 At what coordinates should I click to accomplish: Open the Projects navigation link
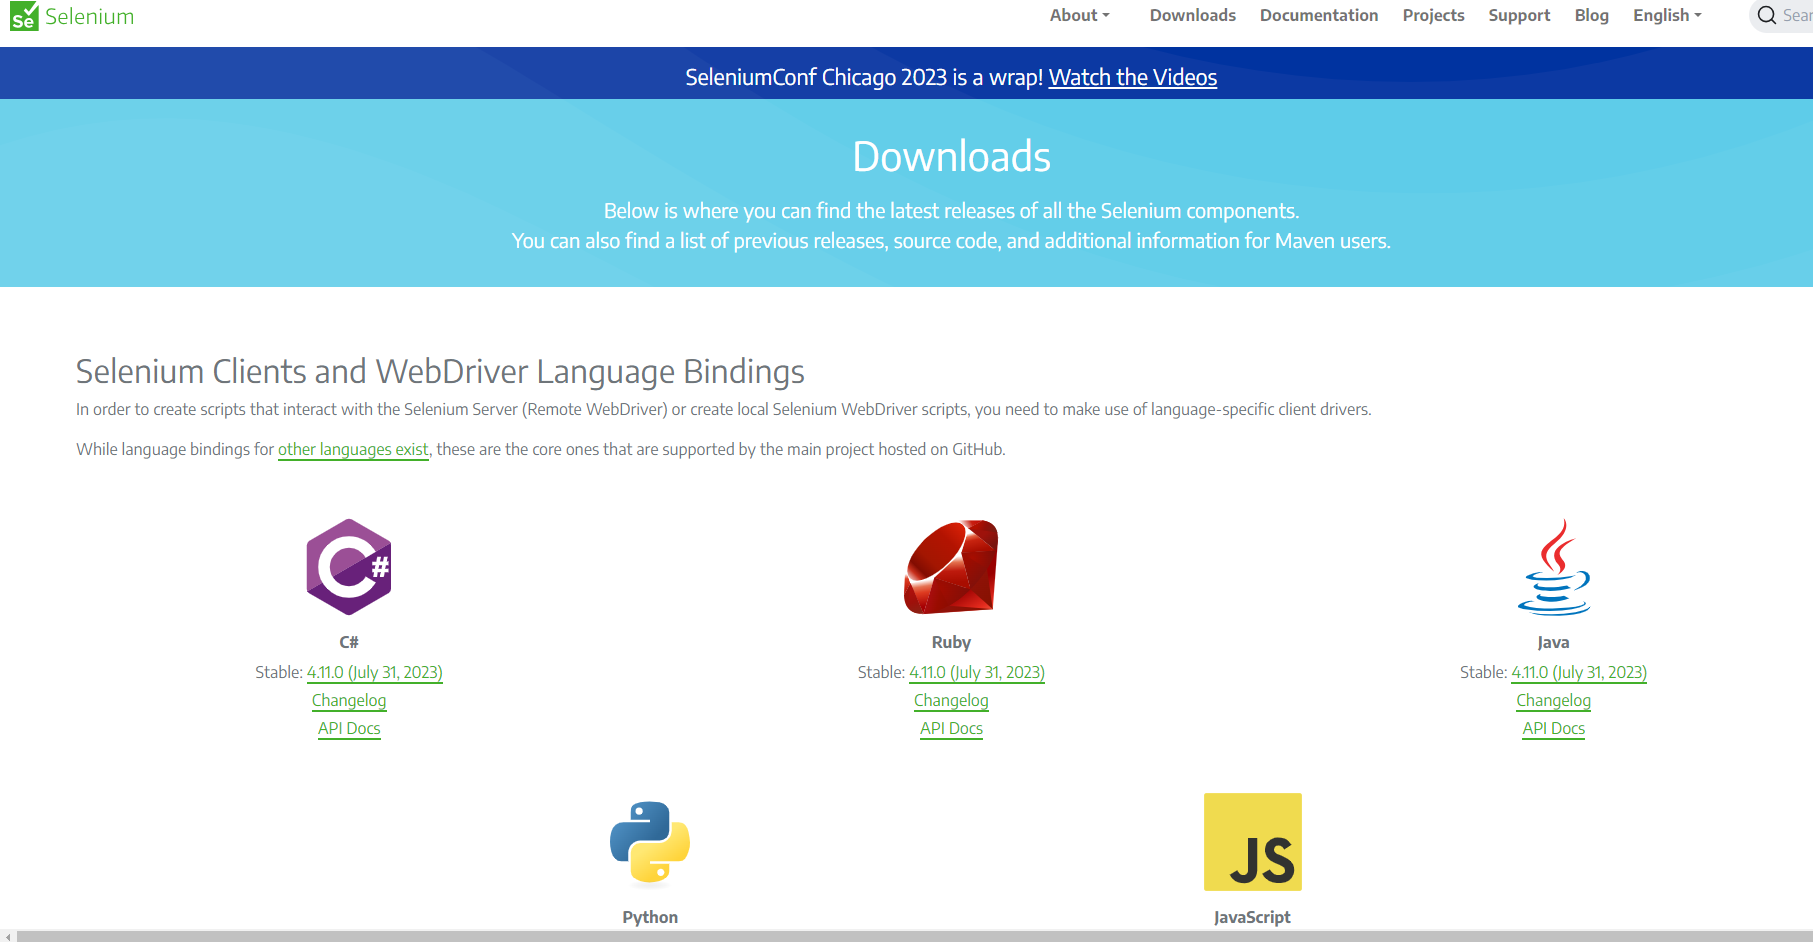1433,15
